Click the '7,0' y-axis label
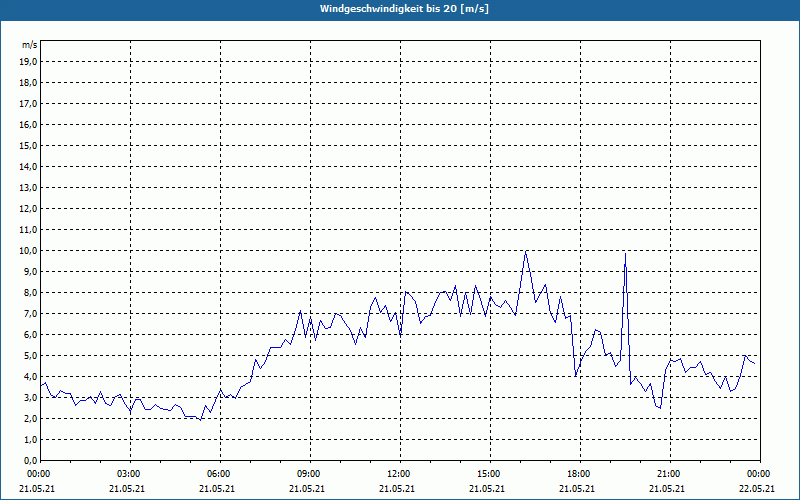This screenshot has width=800, height=500. (x=31, y=314)
